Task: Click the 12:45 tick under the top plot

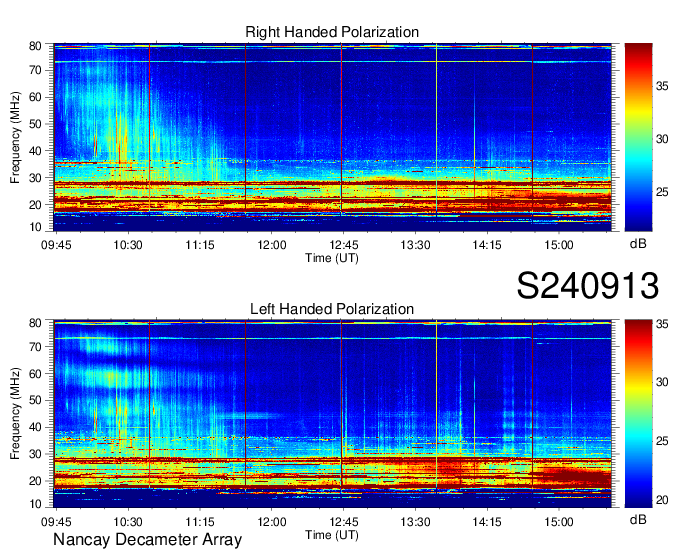Action: [x=343, y=245]
